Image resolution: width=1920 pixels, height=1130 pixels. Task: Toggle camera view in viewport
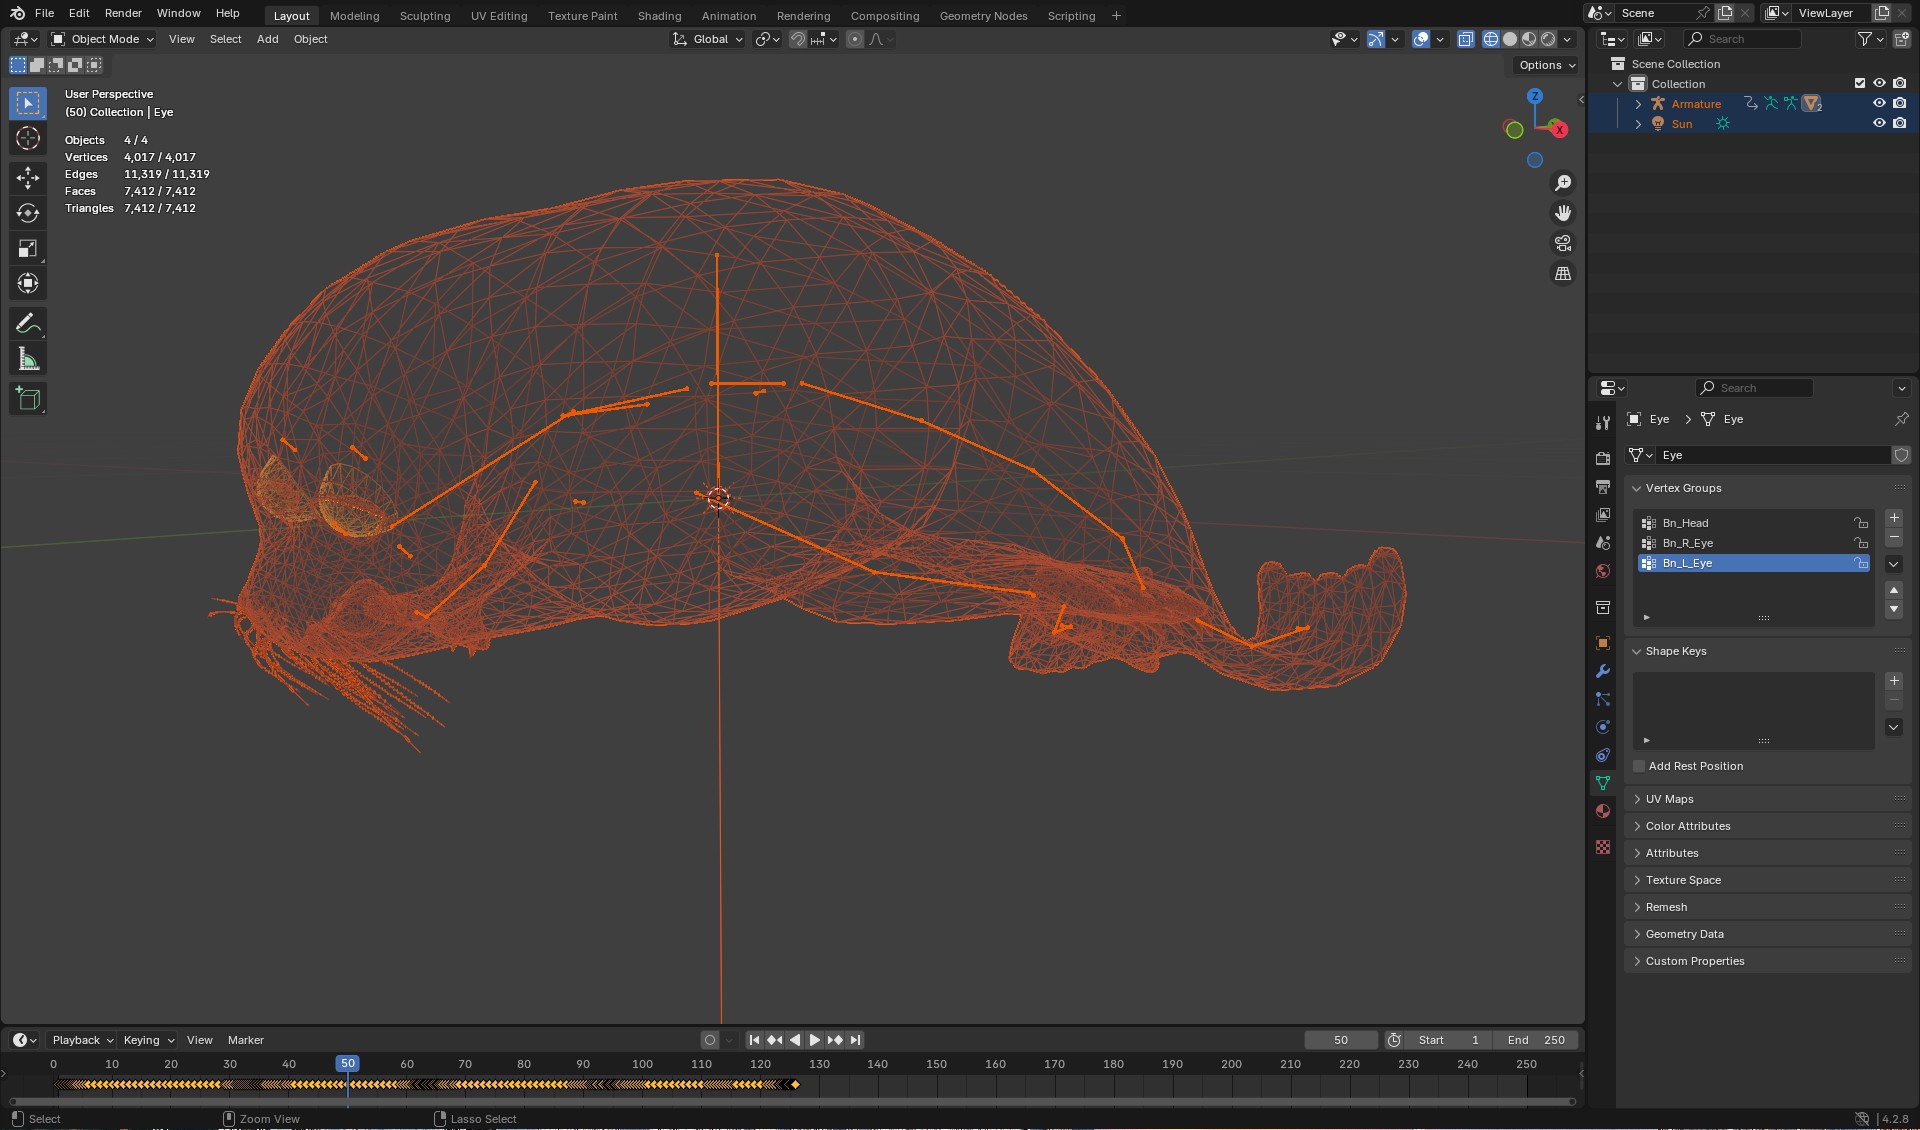tap(1562, 243)
